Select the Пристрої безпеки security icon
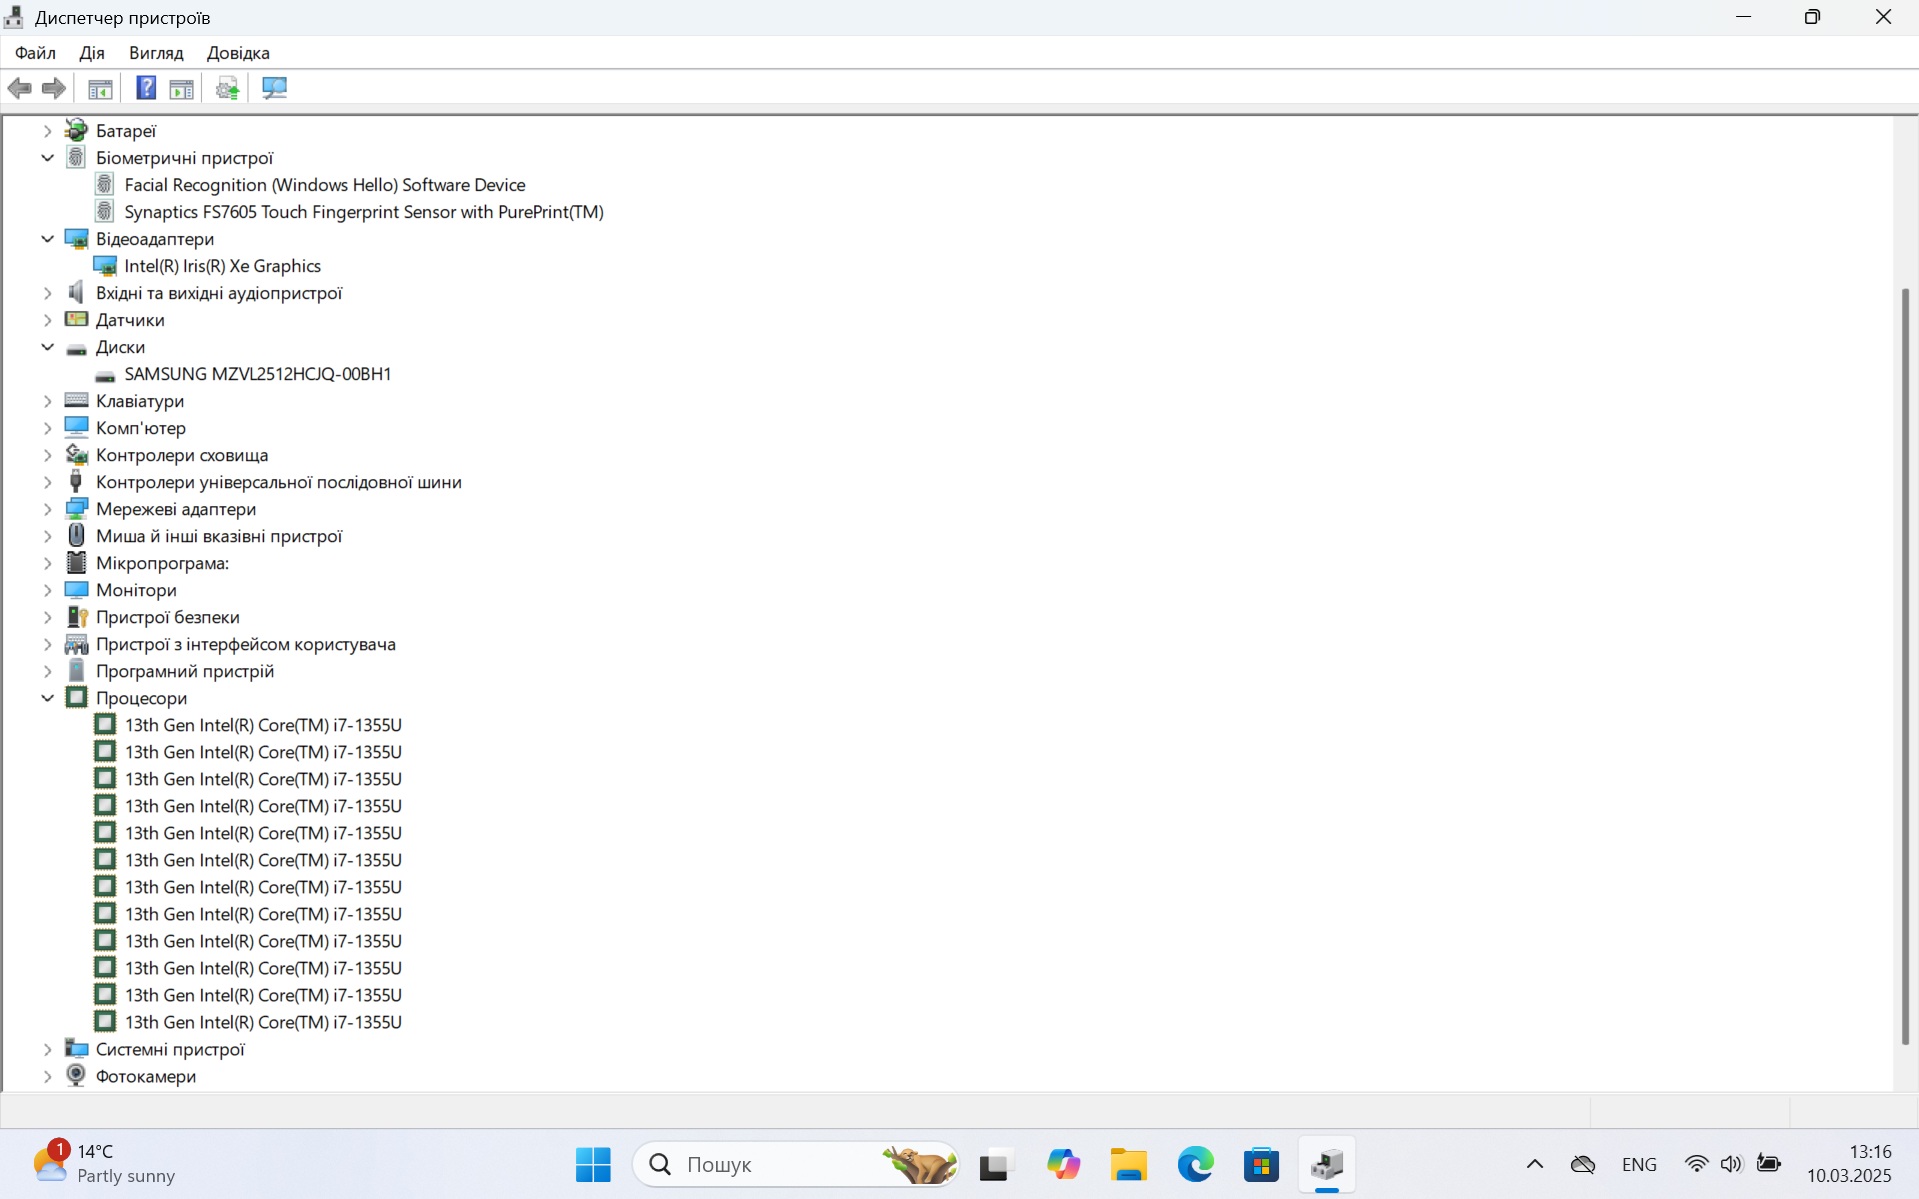Screen dimensions: 1919x1199 tap(76, 616)
